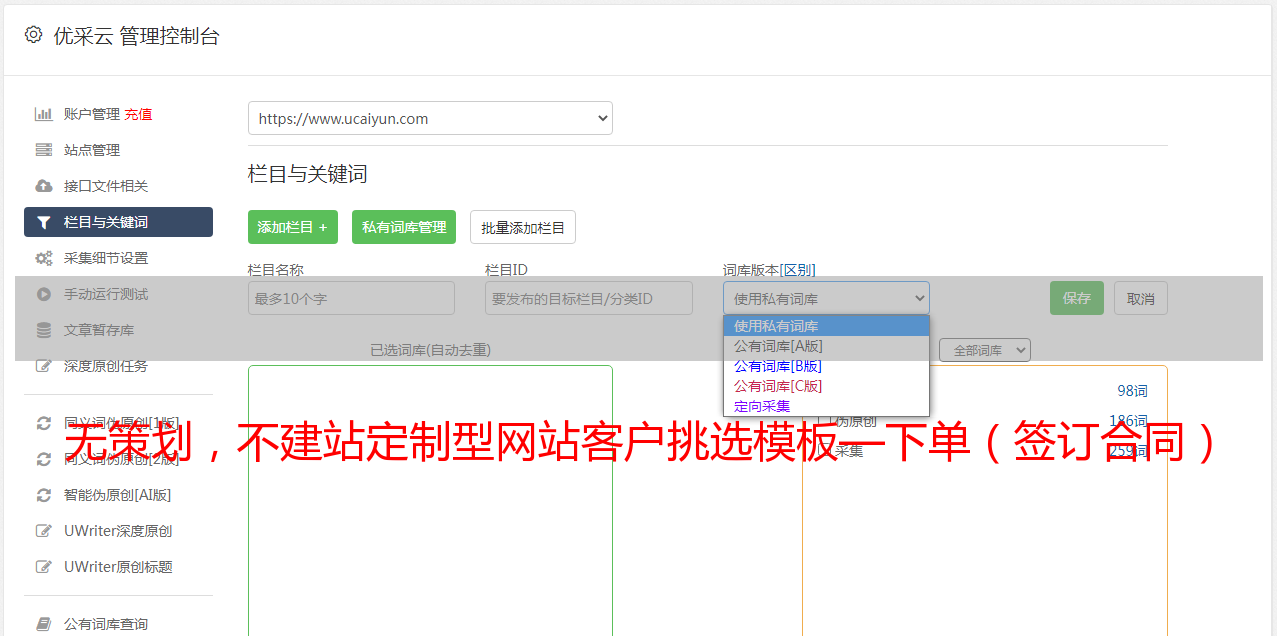Image resolution: width=1277 pixels, height=636 pixels.
Task: Click the 186词 count
Action: [x=1128, y=421]
